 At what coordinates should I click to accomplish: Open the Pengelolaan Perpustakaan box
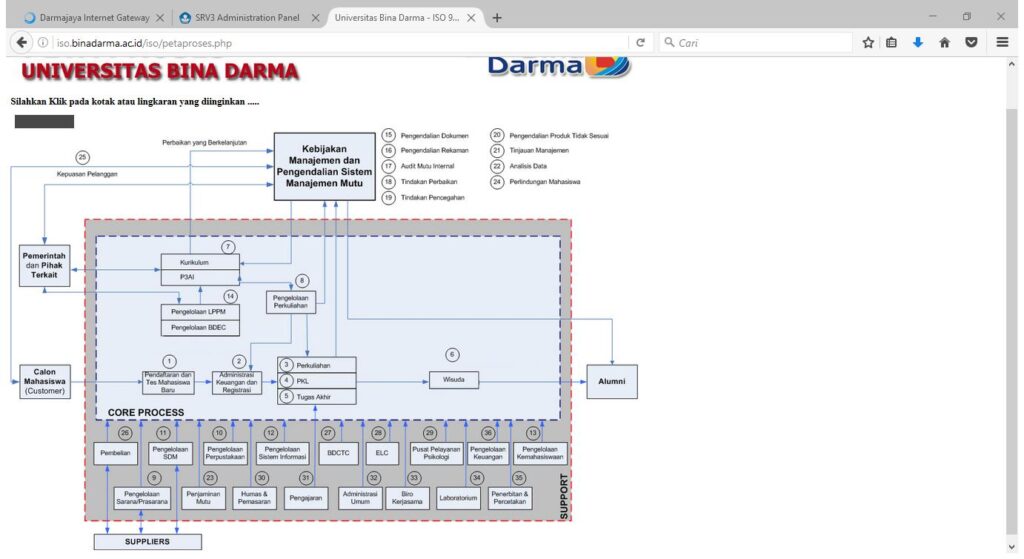(x=225, y=453)
